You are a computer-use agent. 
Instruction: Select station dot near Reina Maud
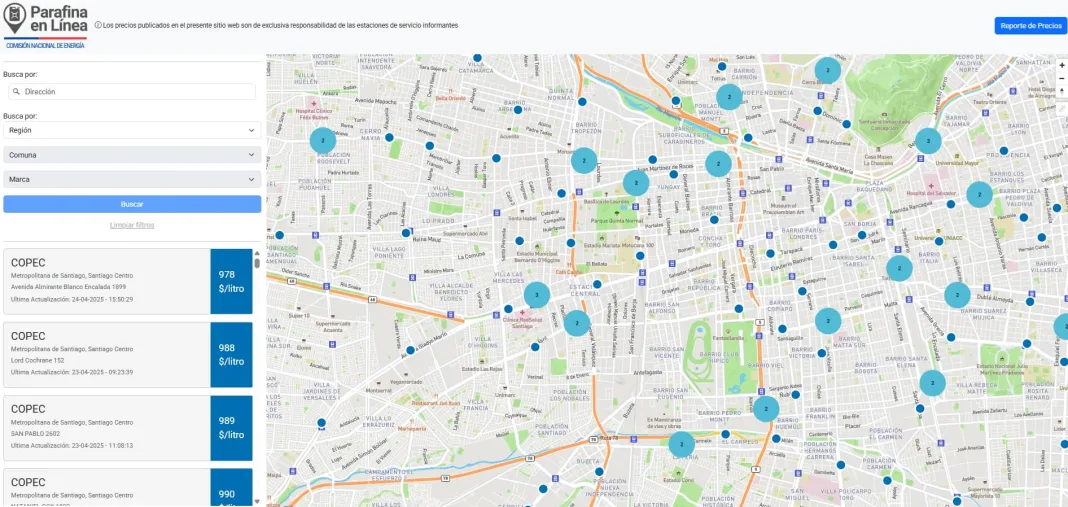(406, 232)
